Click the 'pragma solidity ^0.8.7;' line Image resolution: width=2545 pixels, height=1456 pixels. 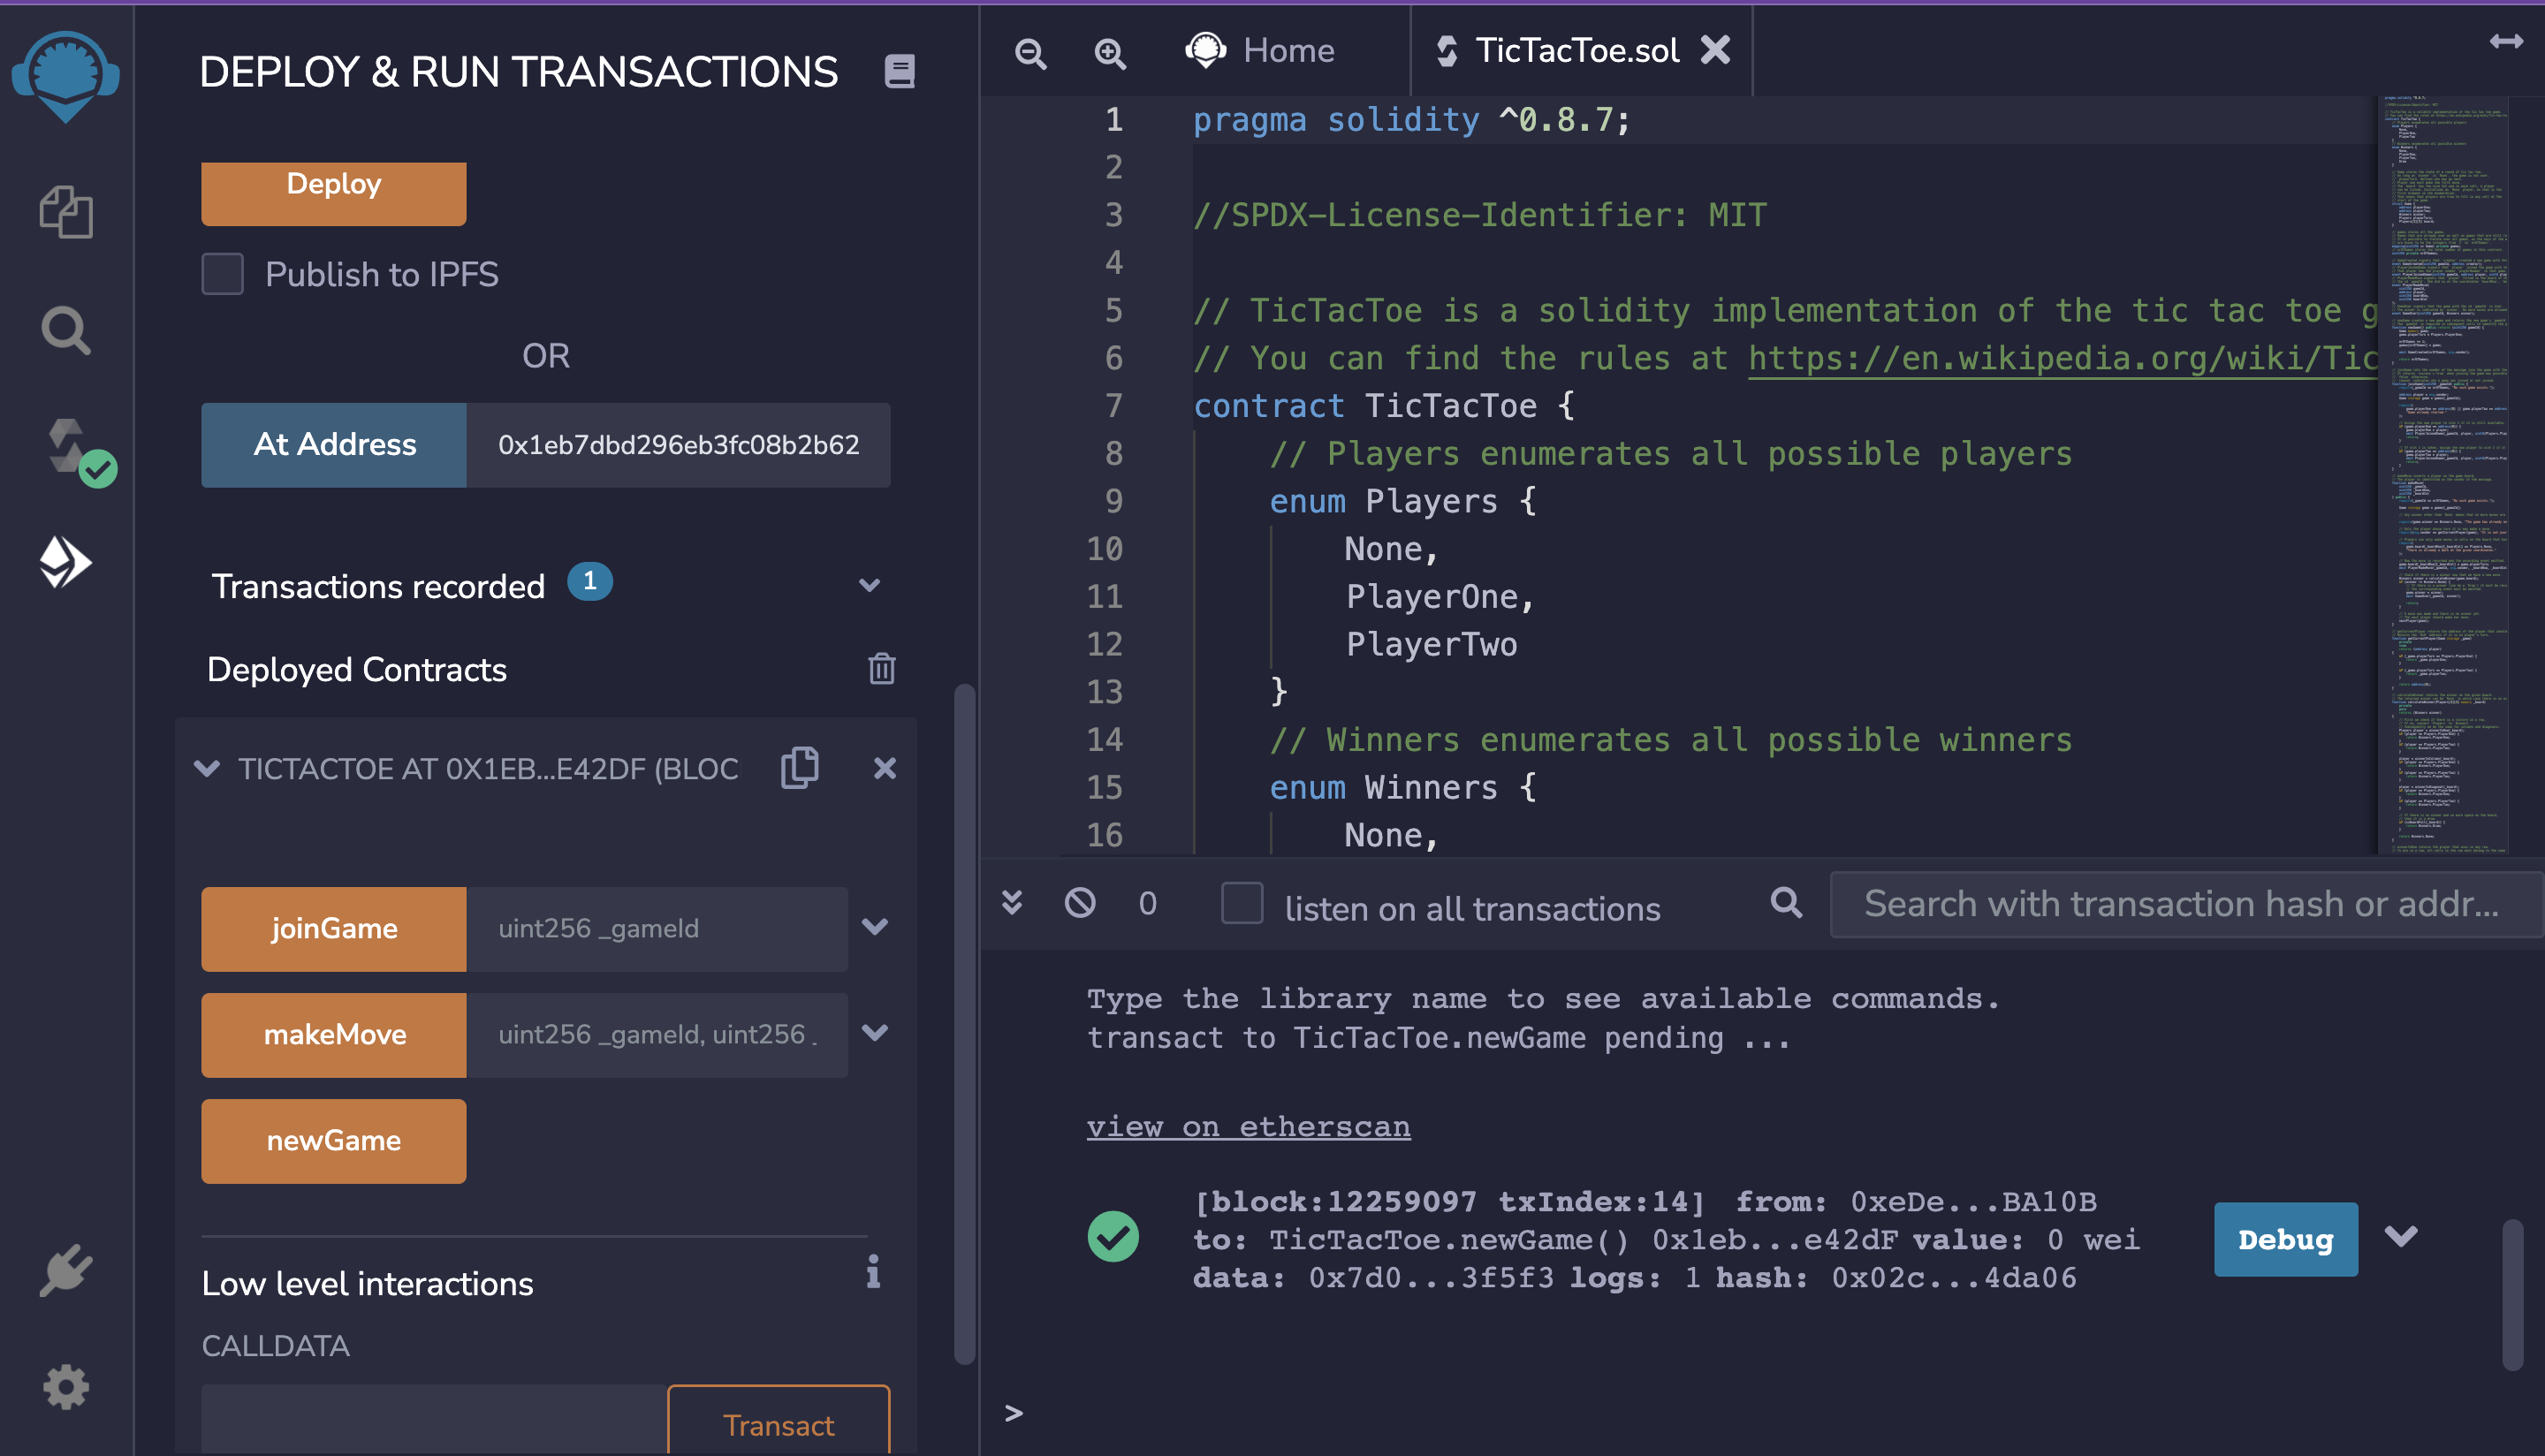(1411, 120)
